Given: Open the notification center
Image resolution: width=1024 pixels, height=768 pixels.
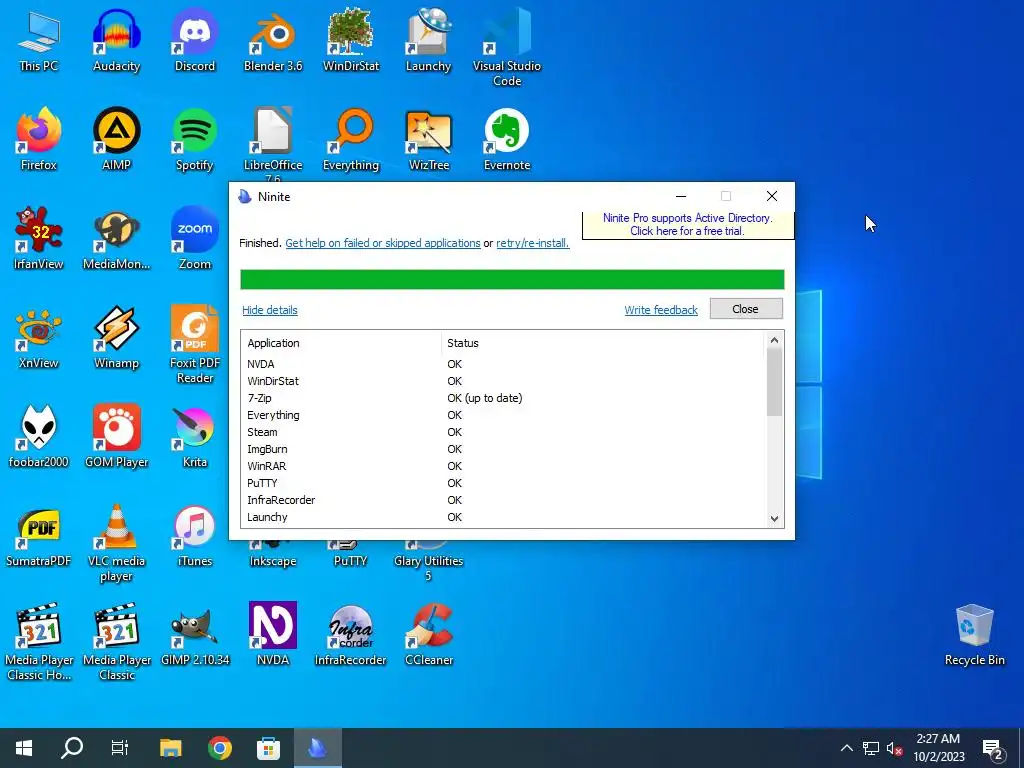Looking at the screenshot, I should click(993, 750).
